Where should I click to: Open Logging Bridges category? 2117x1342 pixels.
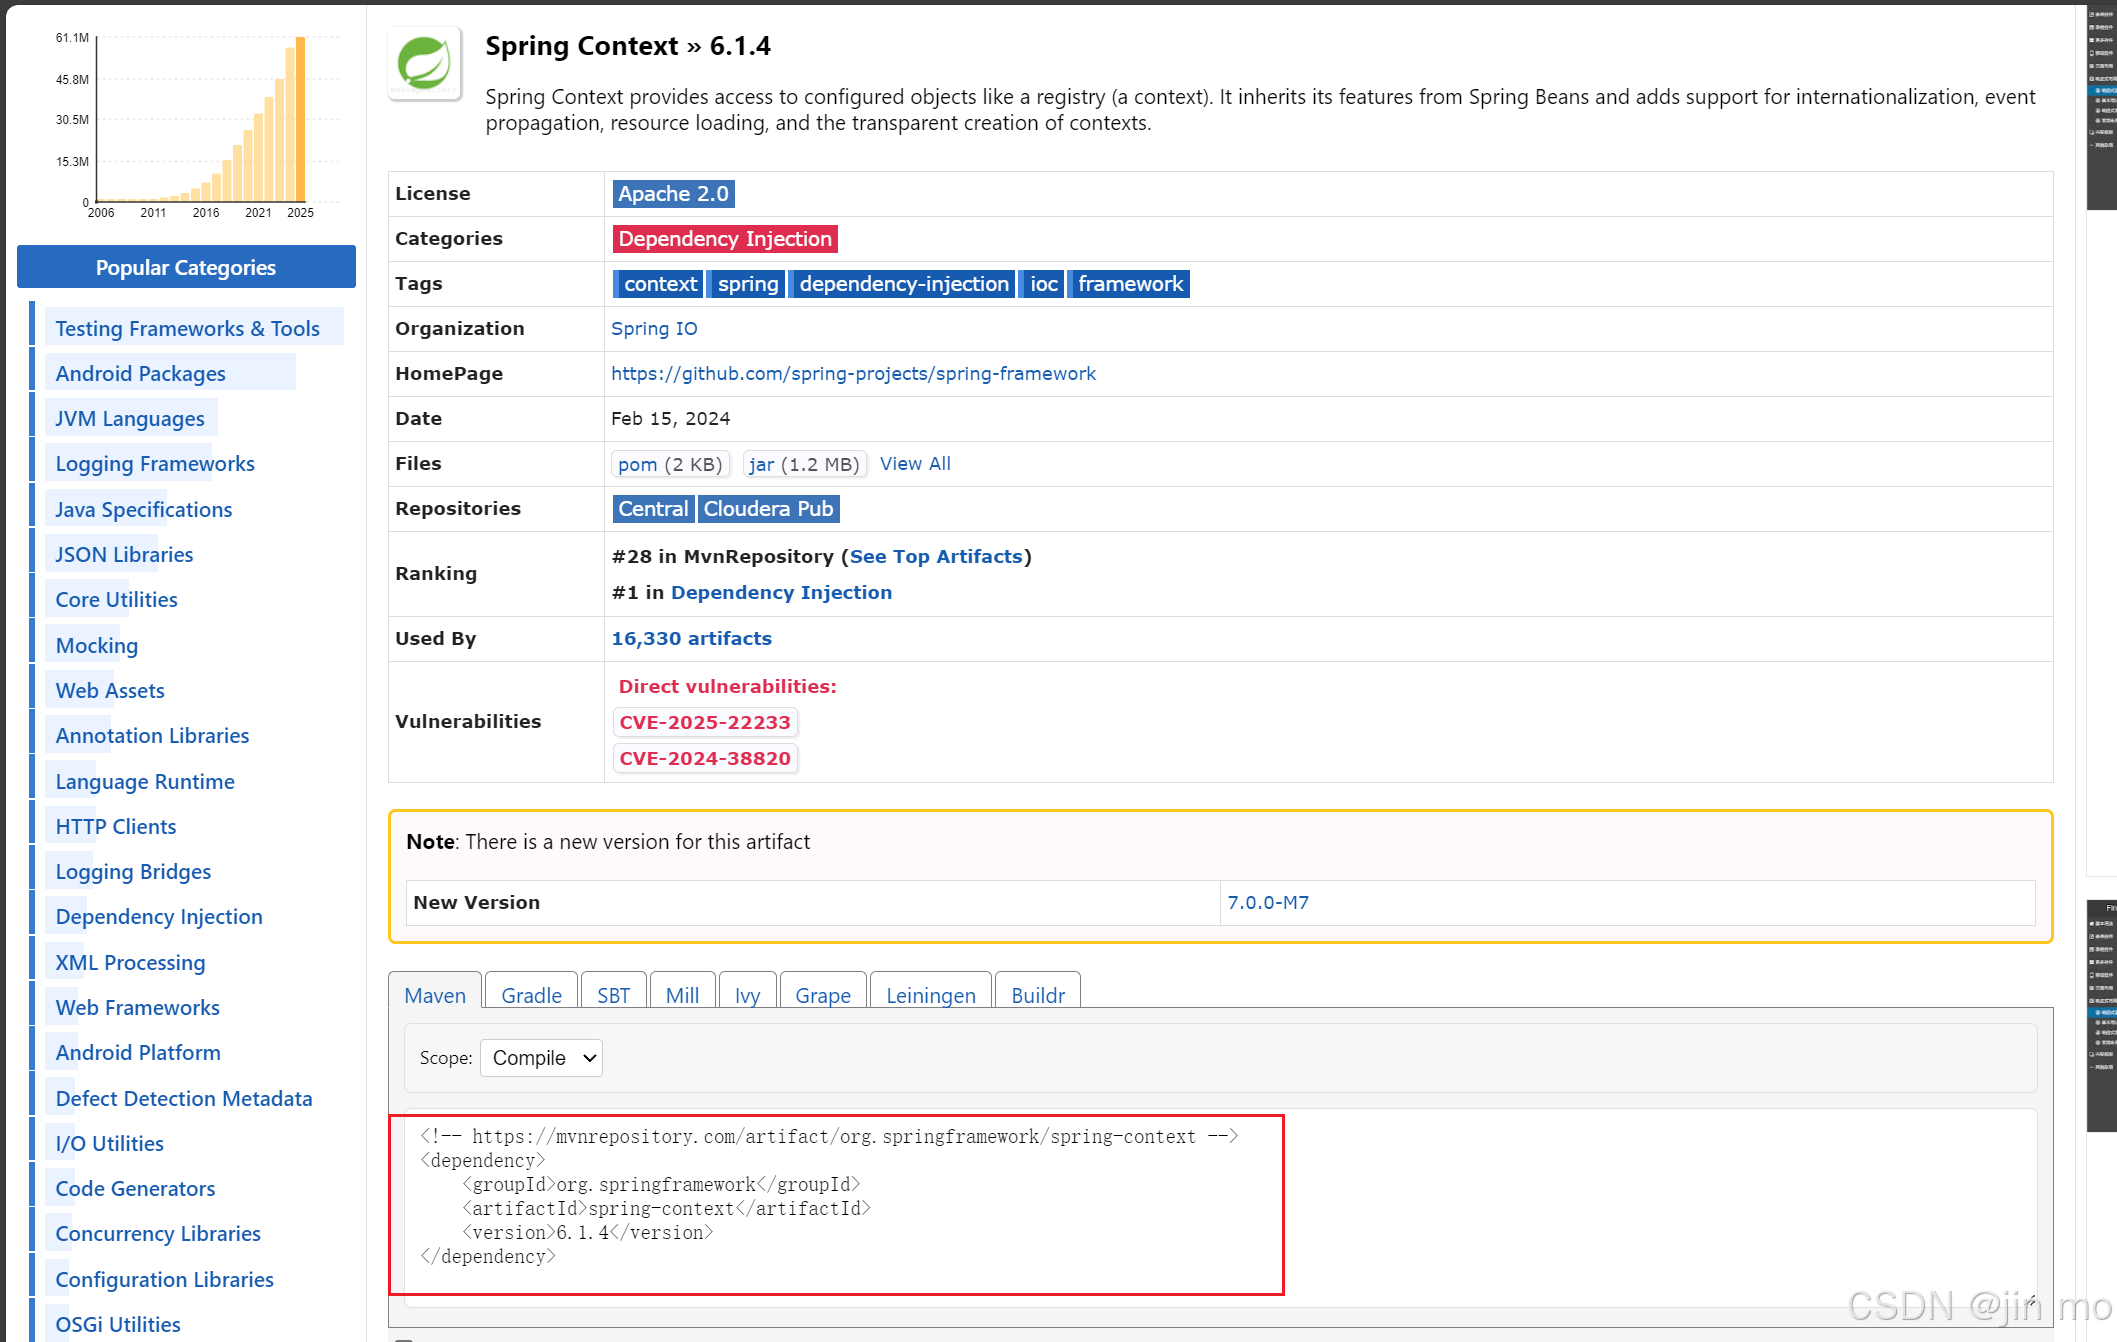click(133, 872)
